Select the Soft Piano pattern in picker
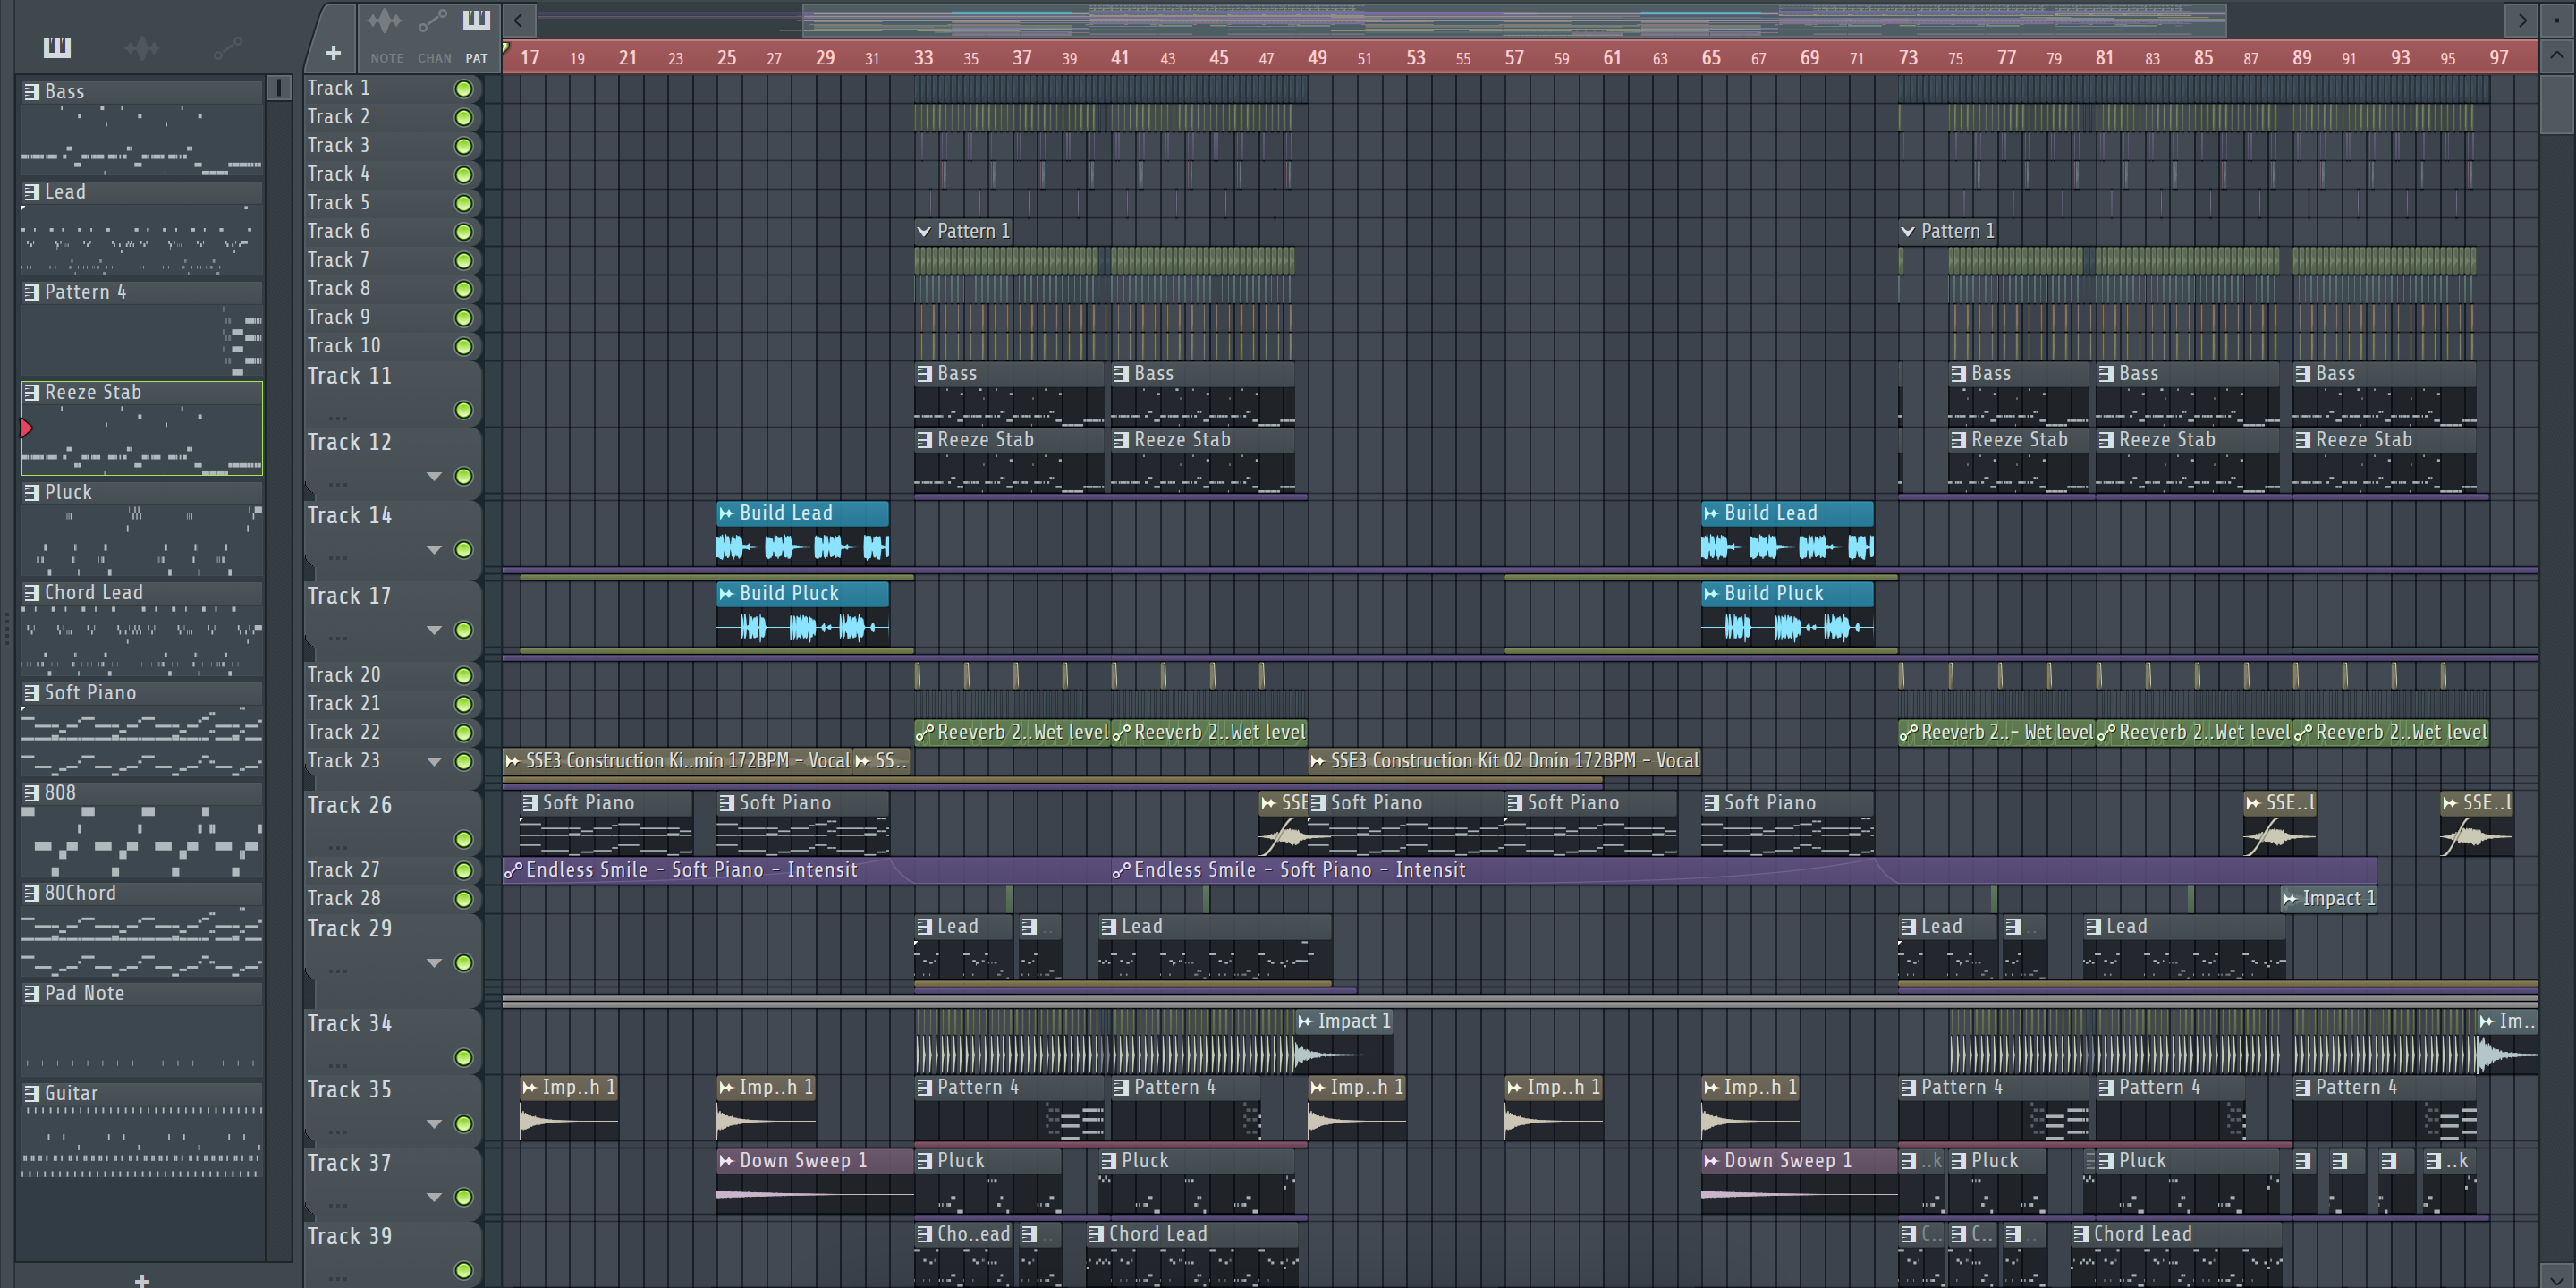2576x1288 pixels. pos(142,729)
